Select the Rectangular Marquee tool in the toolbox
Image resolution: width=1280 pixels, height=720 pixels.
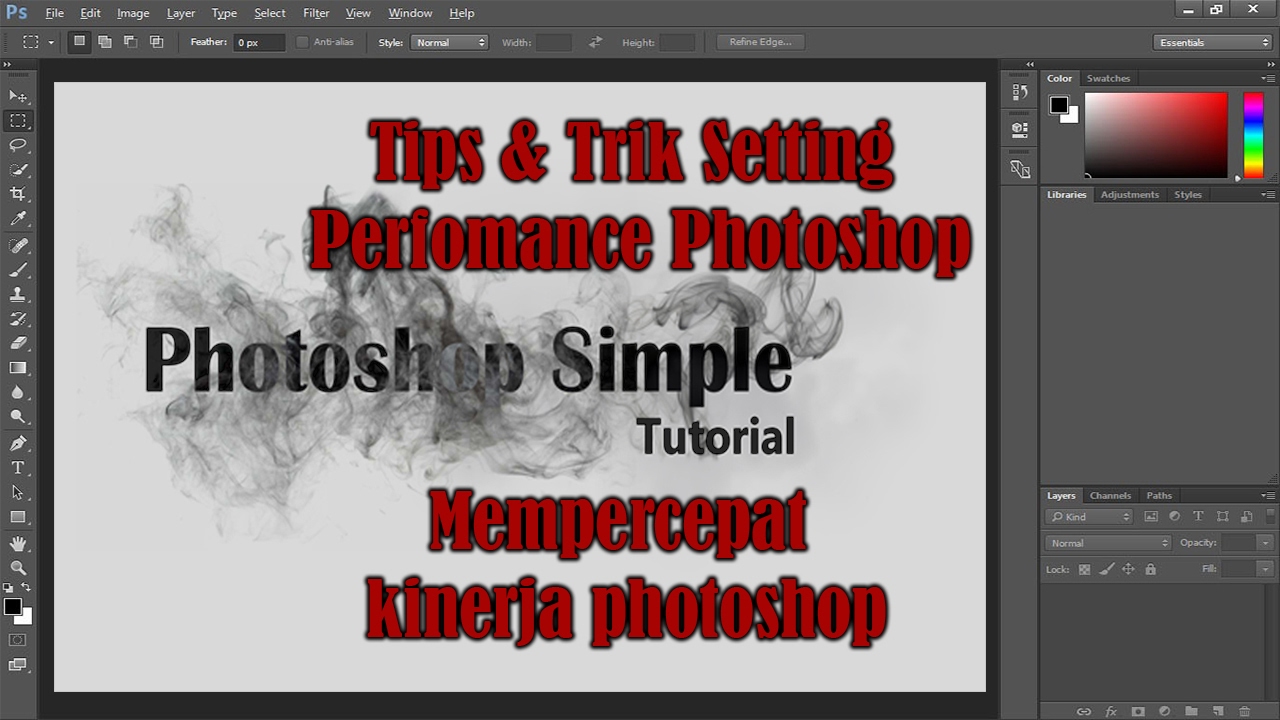click(18, 121)
